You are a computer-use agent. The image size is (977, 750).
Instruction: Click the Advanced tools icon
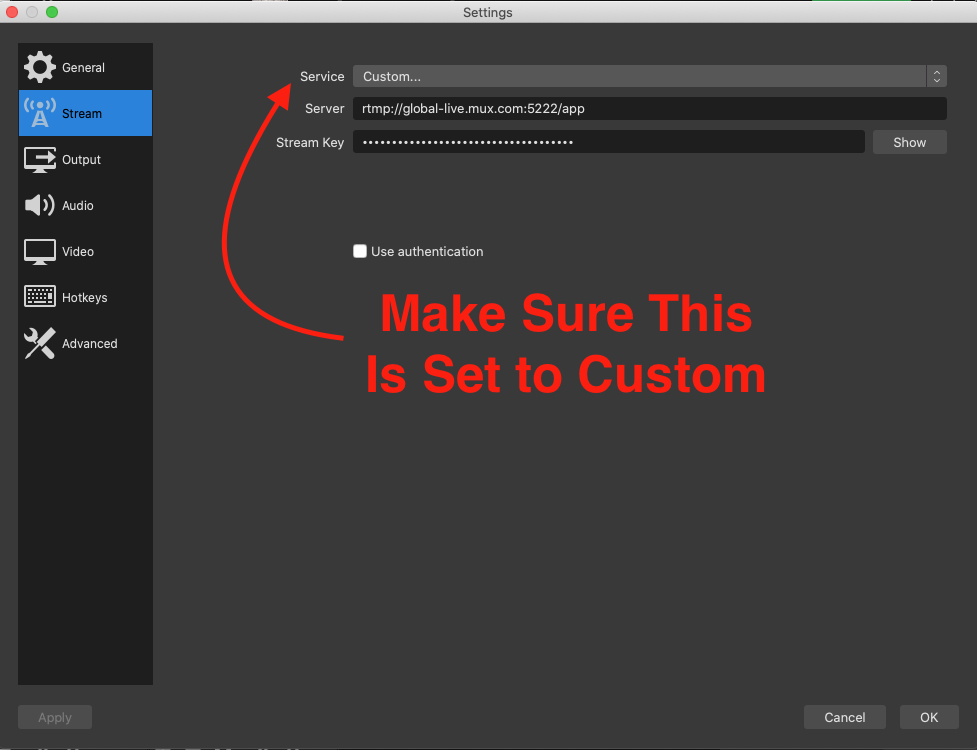tap(40, 343)
